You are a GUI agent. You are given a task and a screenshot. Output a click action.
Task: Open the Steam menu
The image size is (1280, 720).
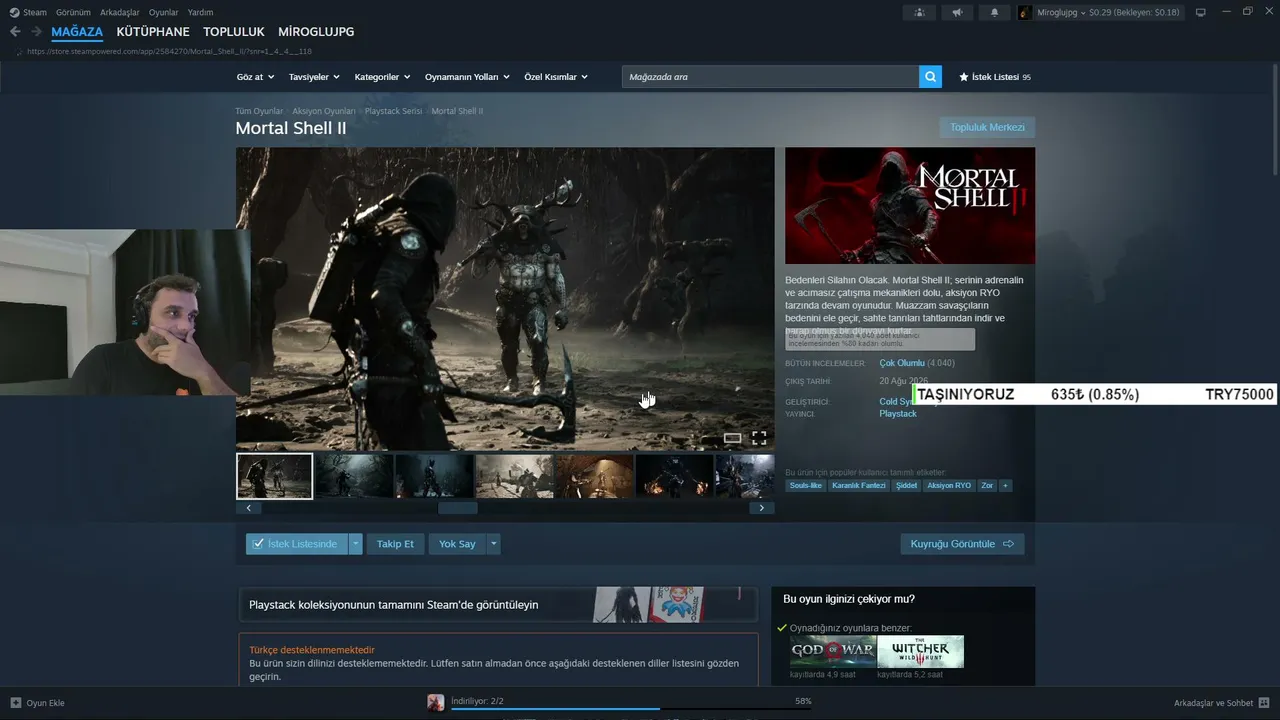click(x=35, y=12)
